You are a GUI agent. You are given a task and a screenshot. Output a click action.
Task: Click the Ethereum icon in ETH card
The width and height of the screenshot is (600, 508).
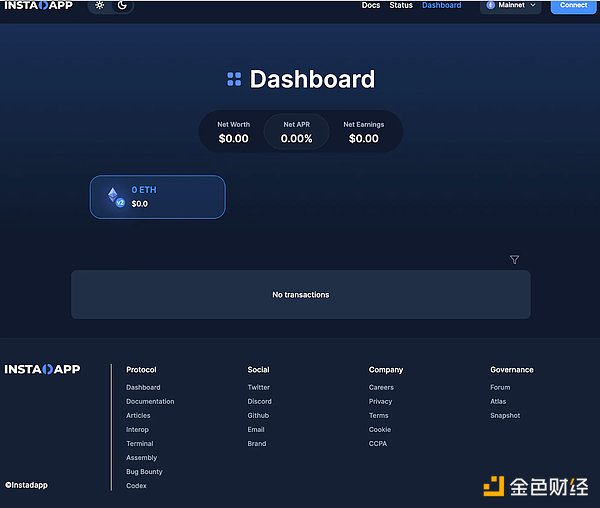114,196
